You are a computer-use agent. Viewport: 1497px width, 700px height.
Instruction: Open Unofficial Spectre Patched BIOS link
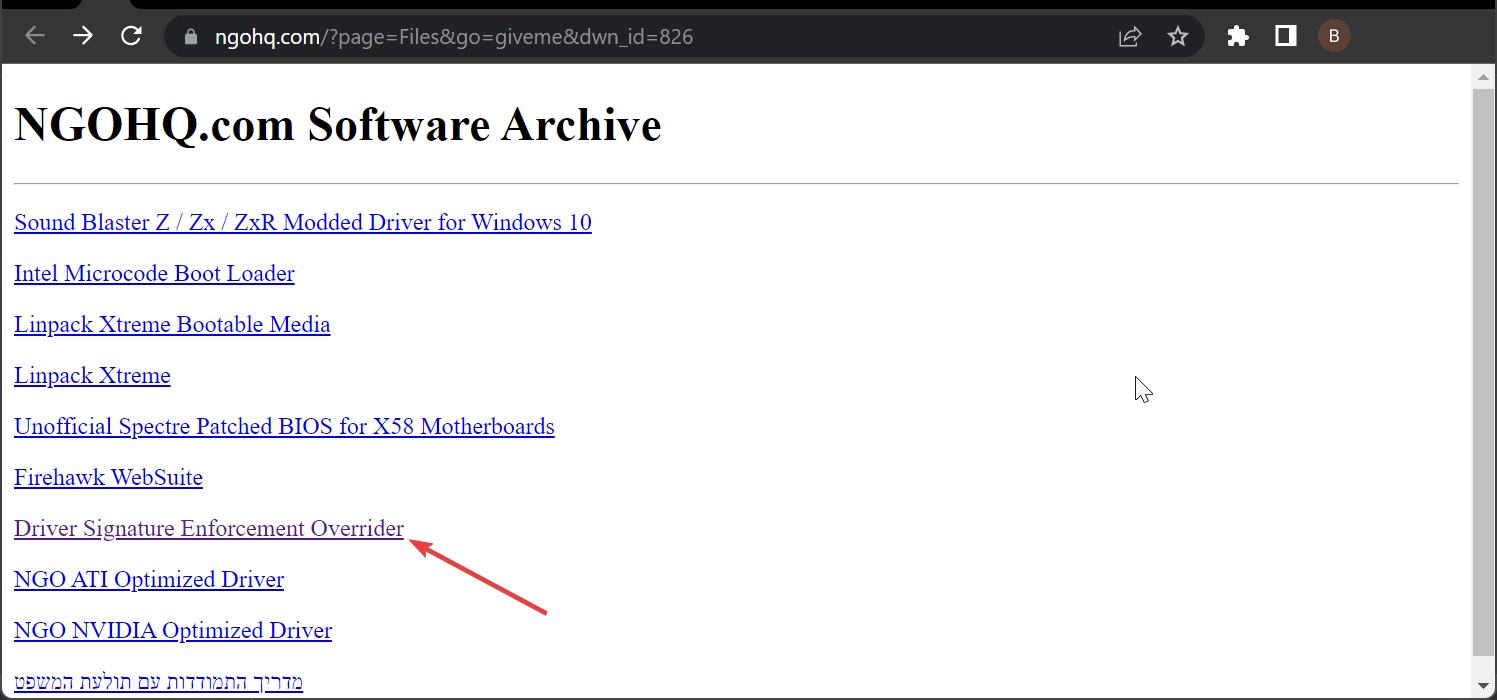(284, 426)
